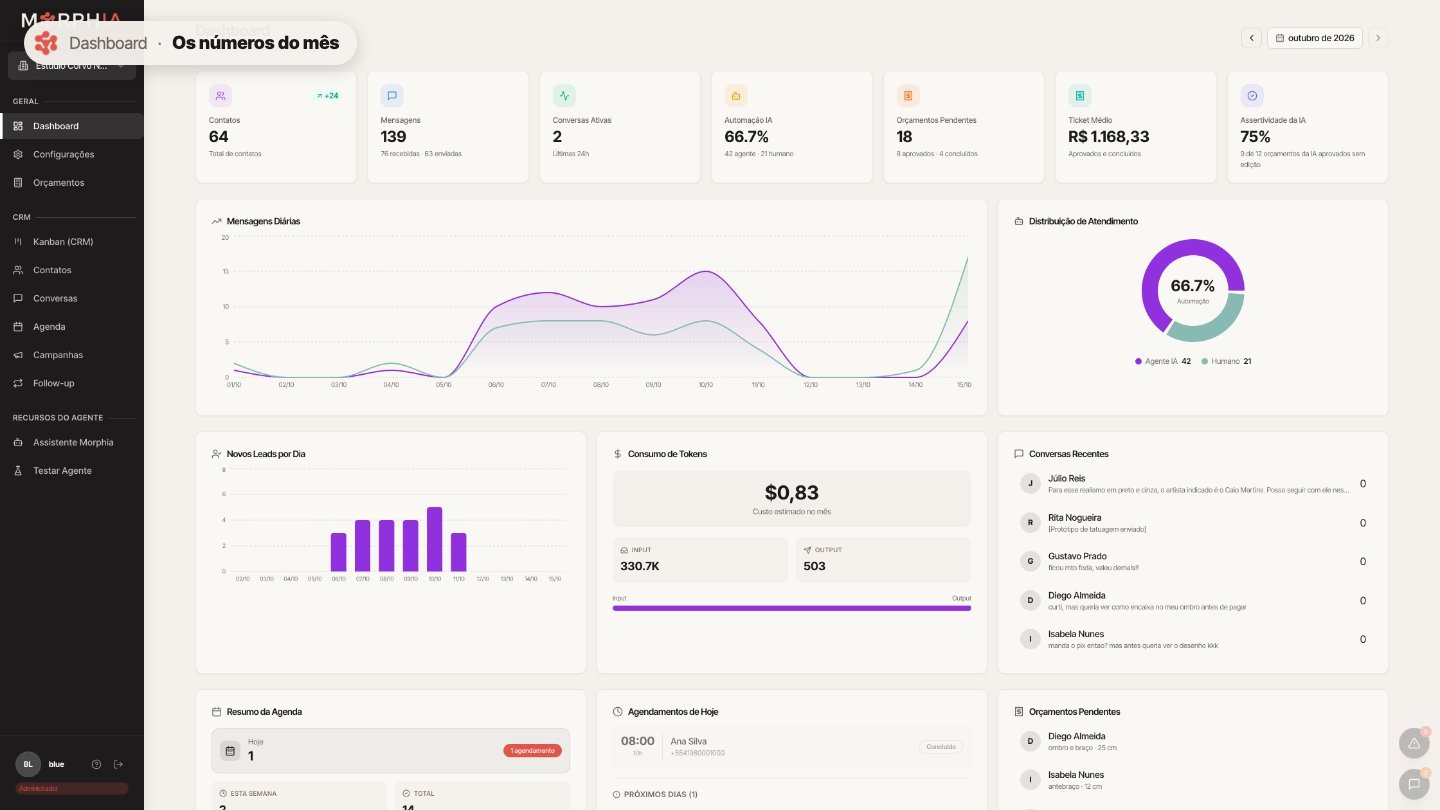Click the Assertividade da IA icon
Viewport: 1440px width, 810px height.
tap(1252, 96)
